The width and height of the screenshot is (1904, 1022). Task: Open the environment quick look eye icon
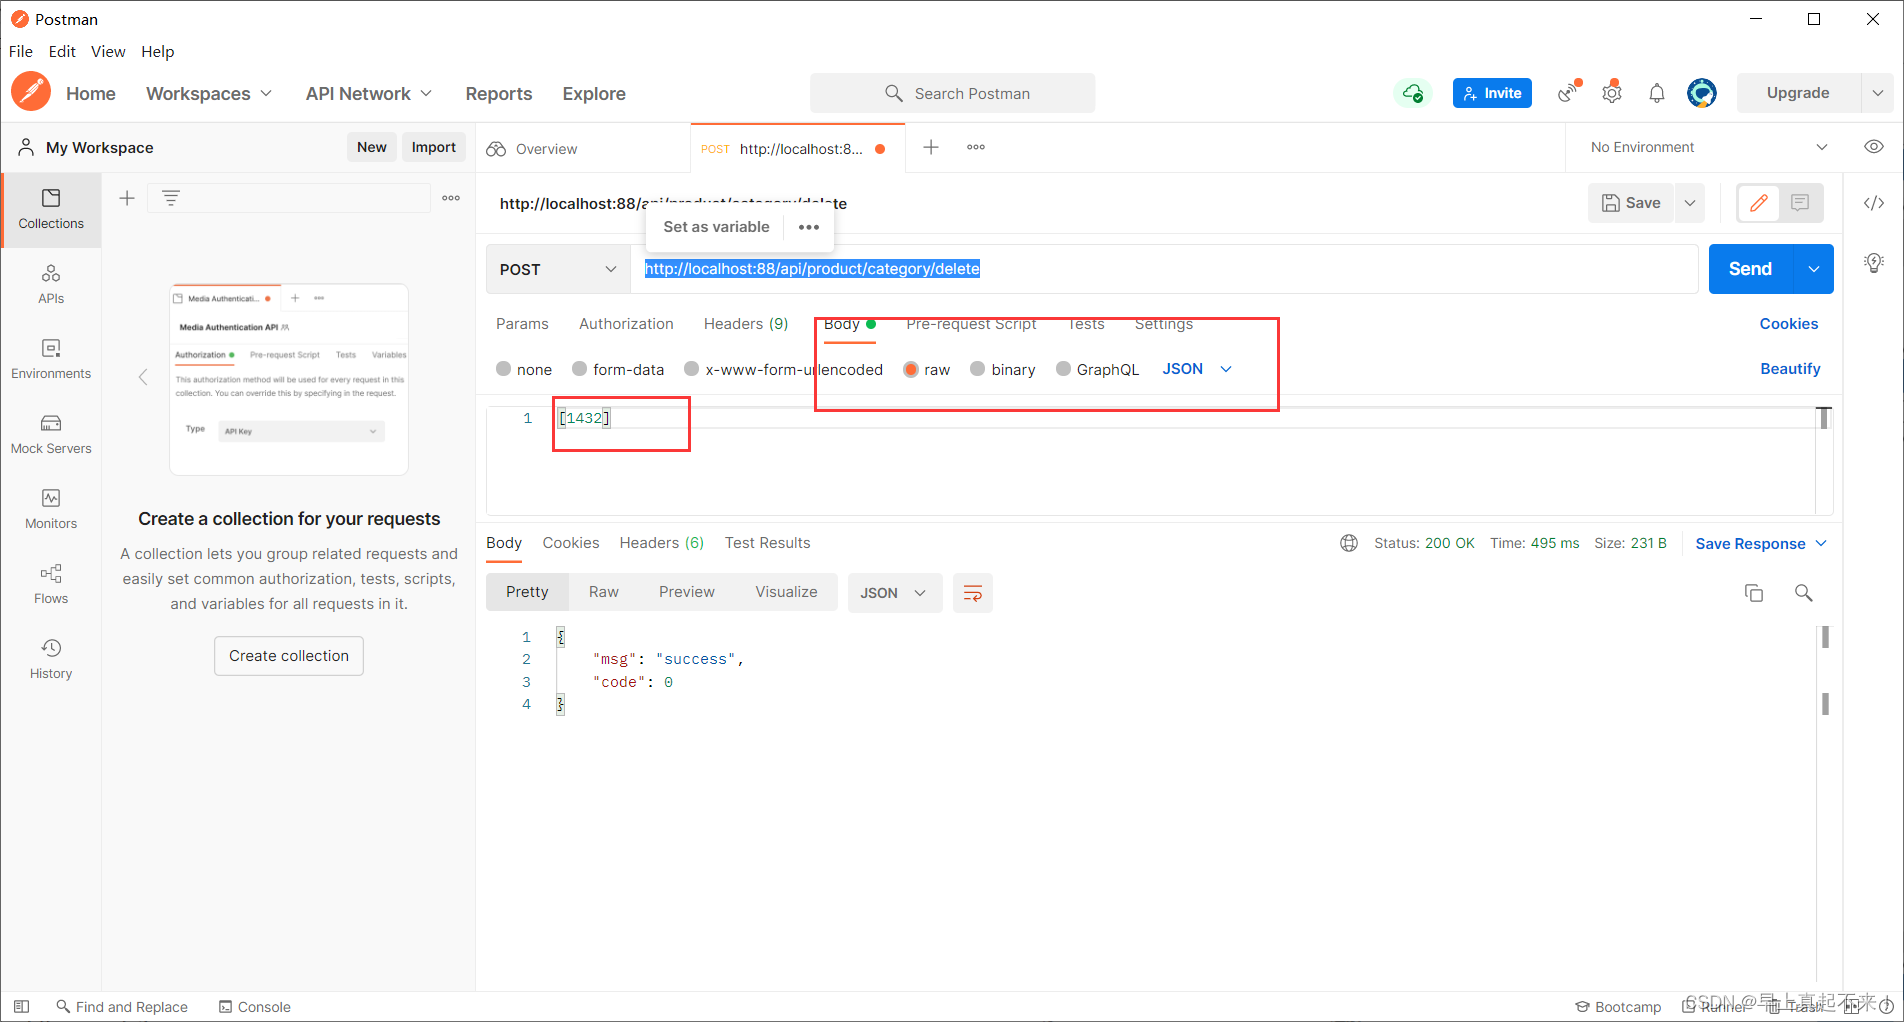pyautogui.click(x=1874, y=147)
